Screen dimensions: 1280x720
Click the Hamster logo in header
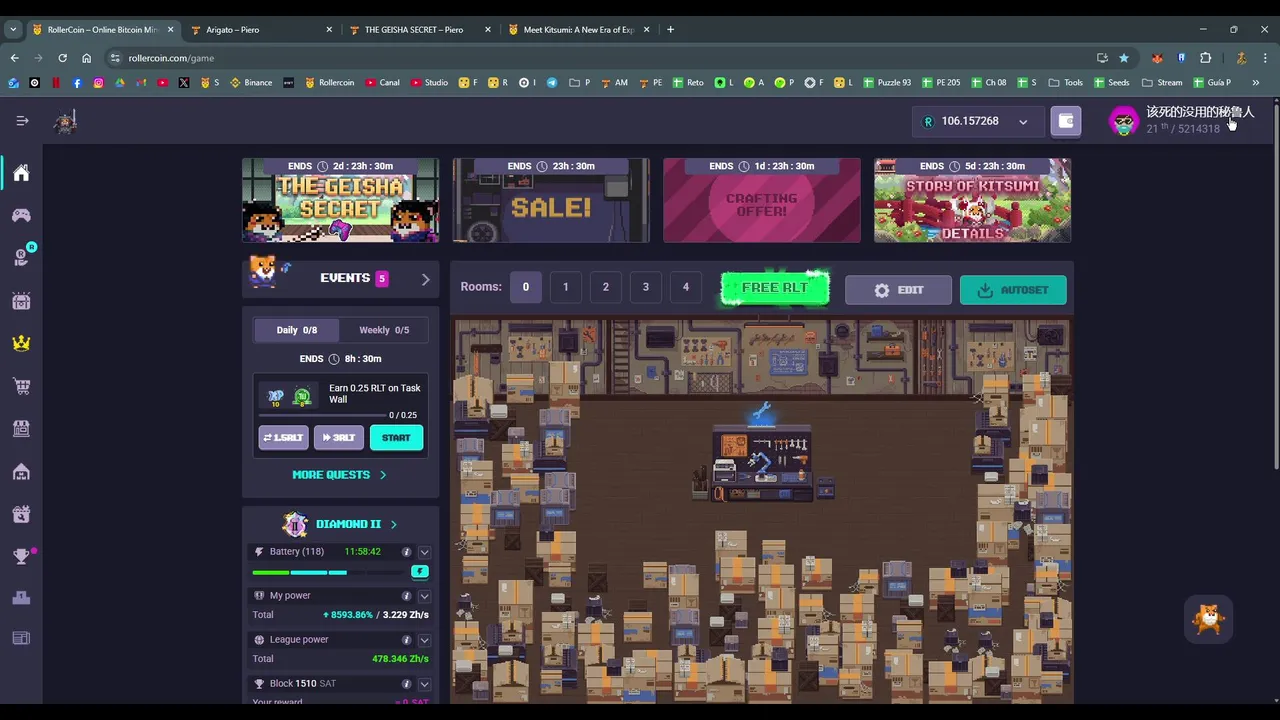(x=66, y=122)
